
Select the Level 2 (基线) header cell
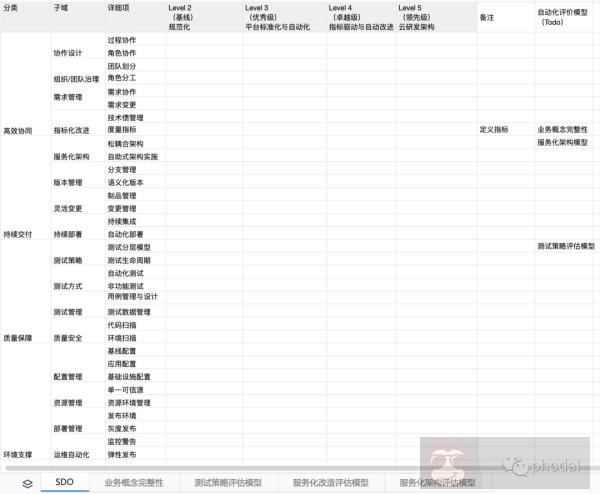[204, 17]
